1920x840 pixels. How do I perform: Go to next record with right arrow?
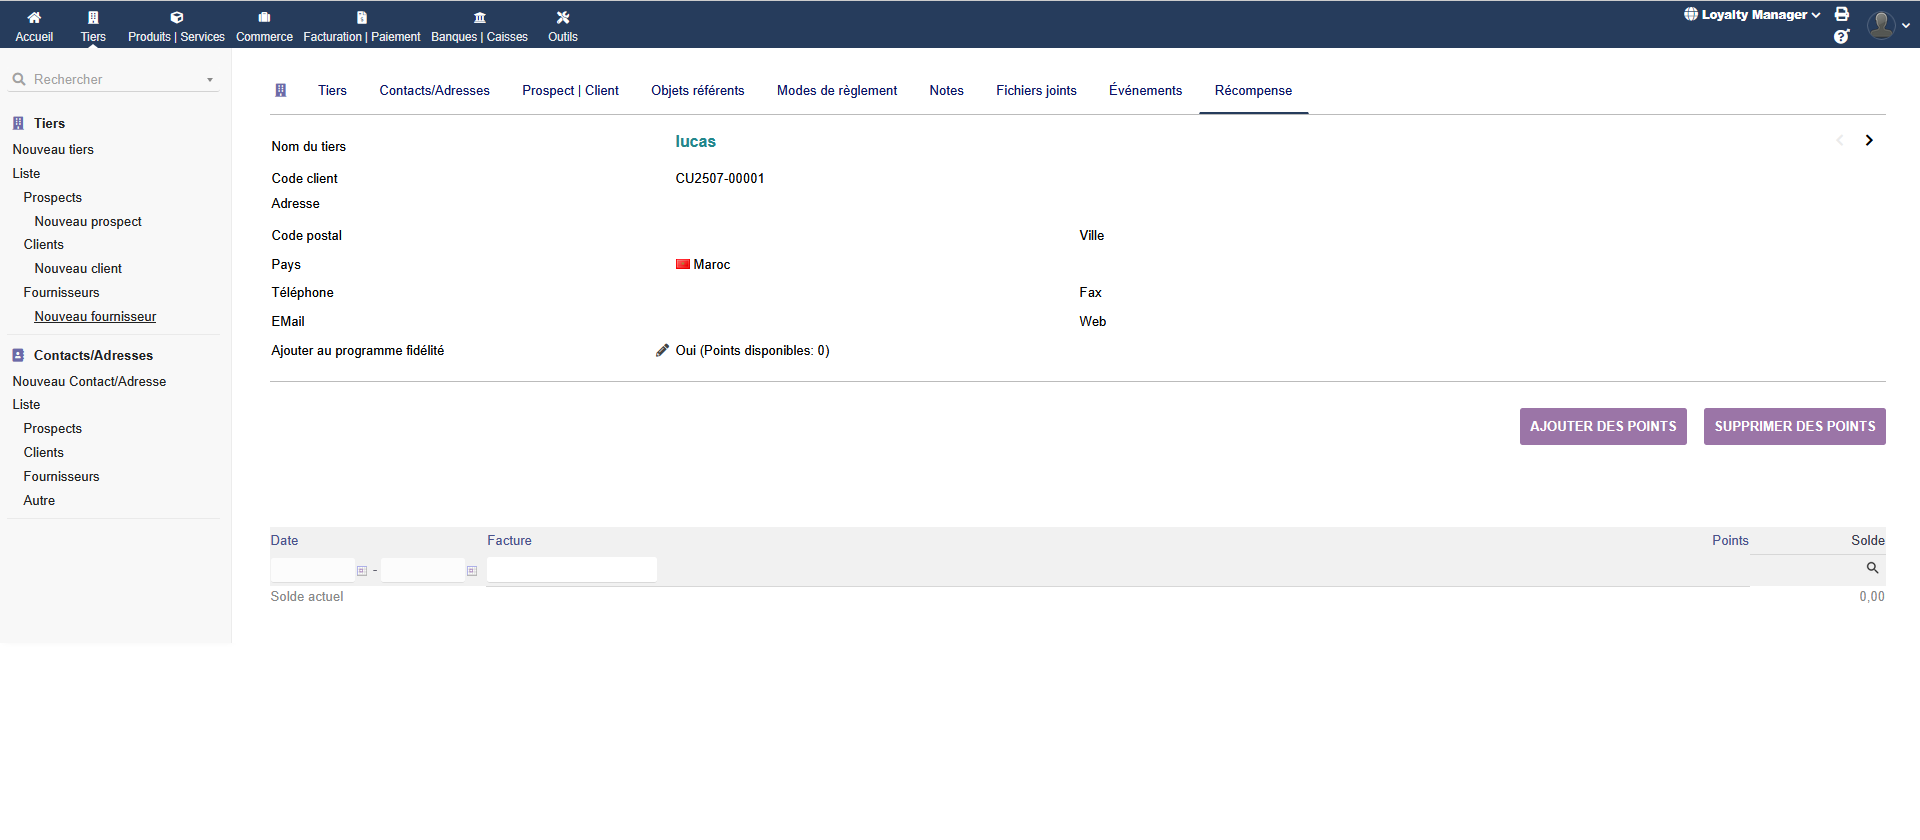tap(1869, 141)
